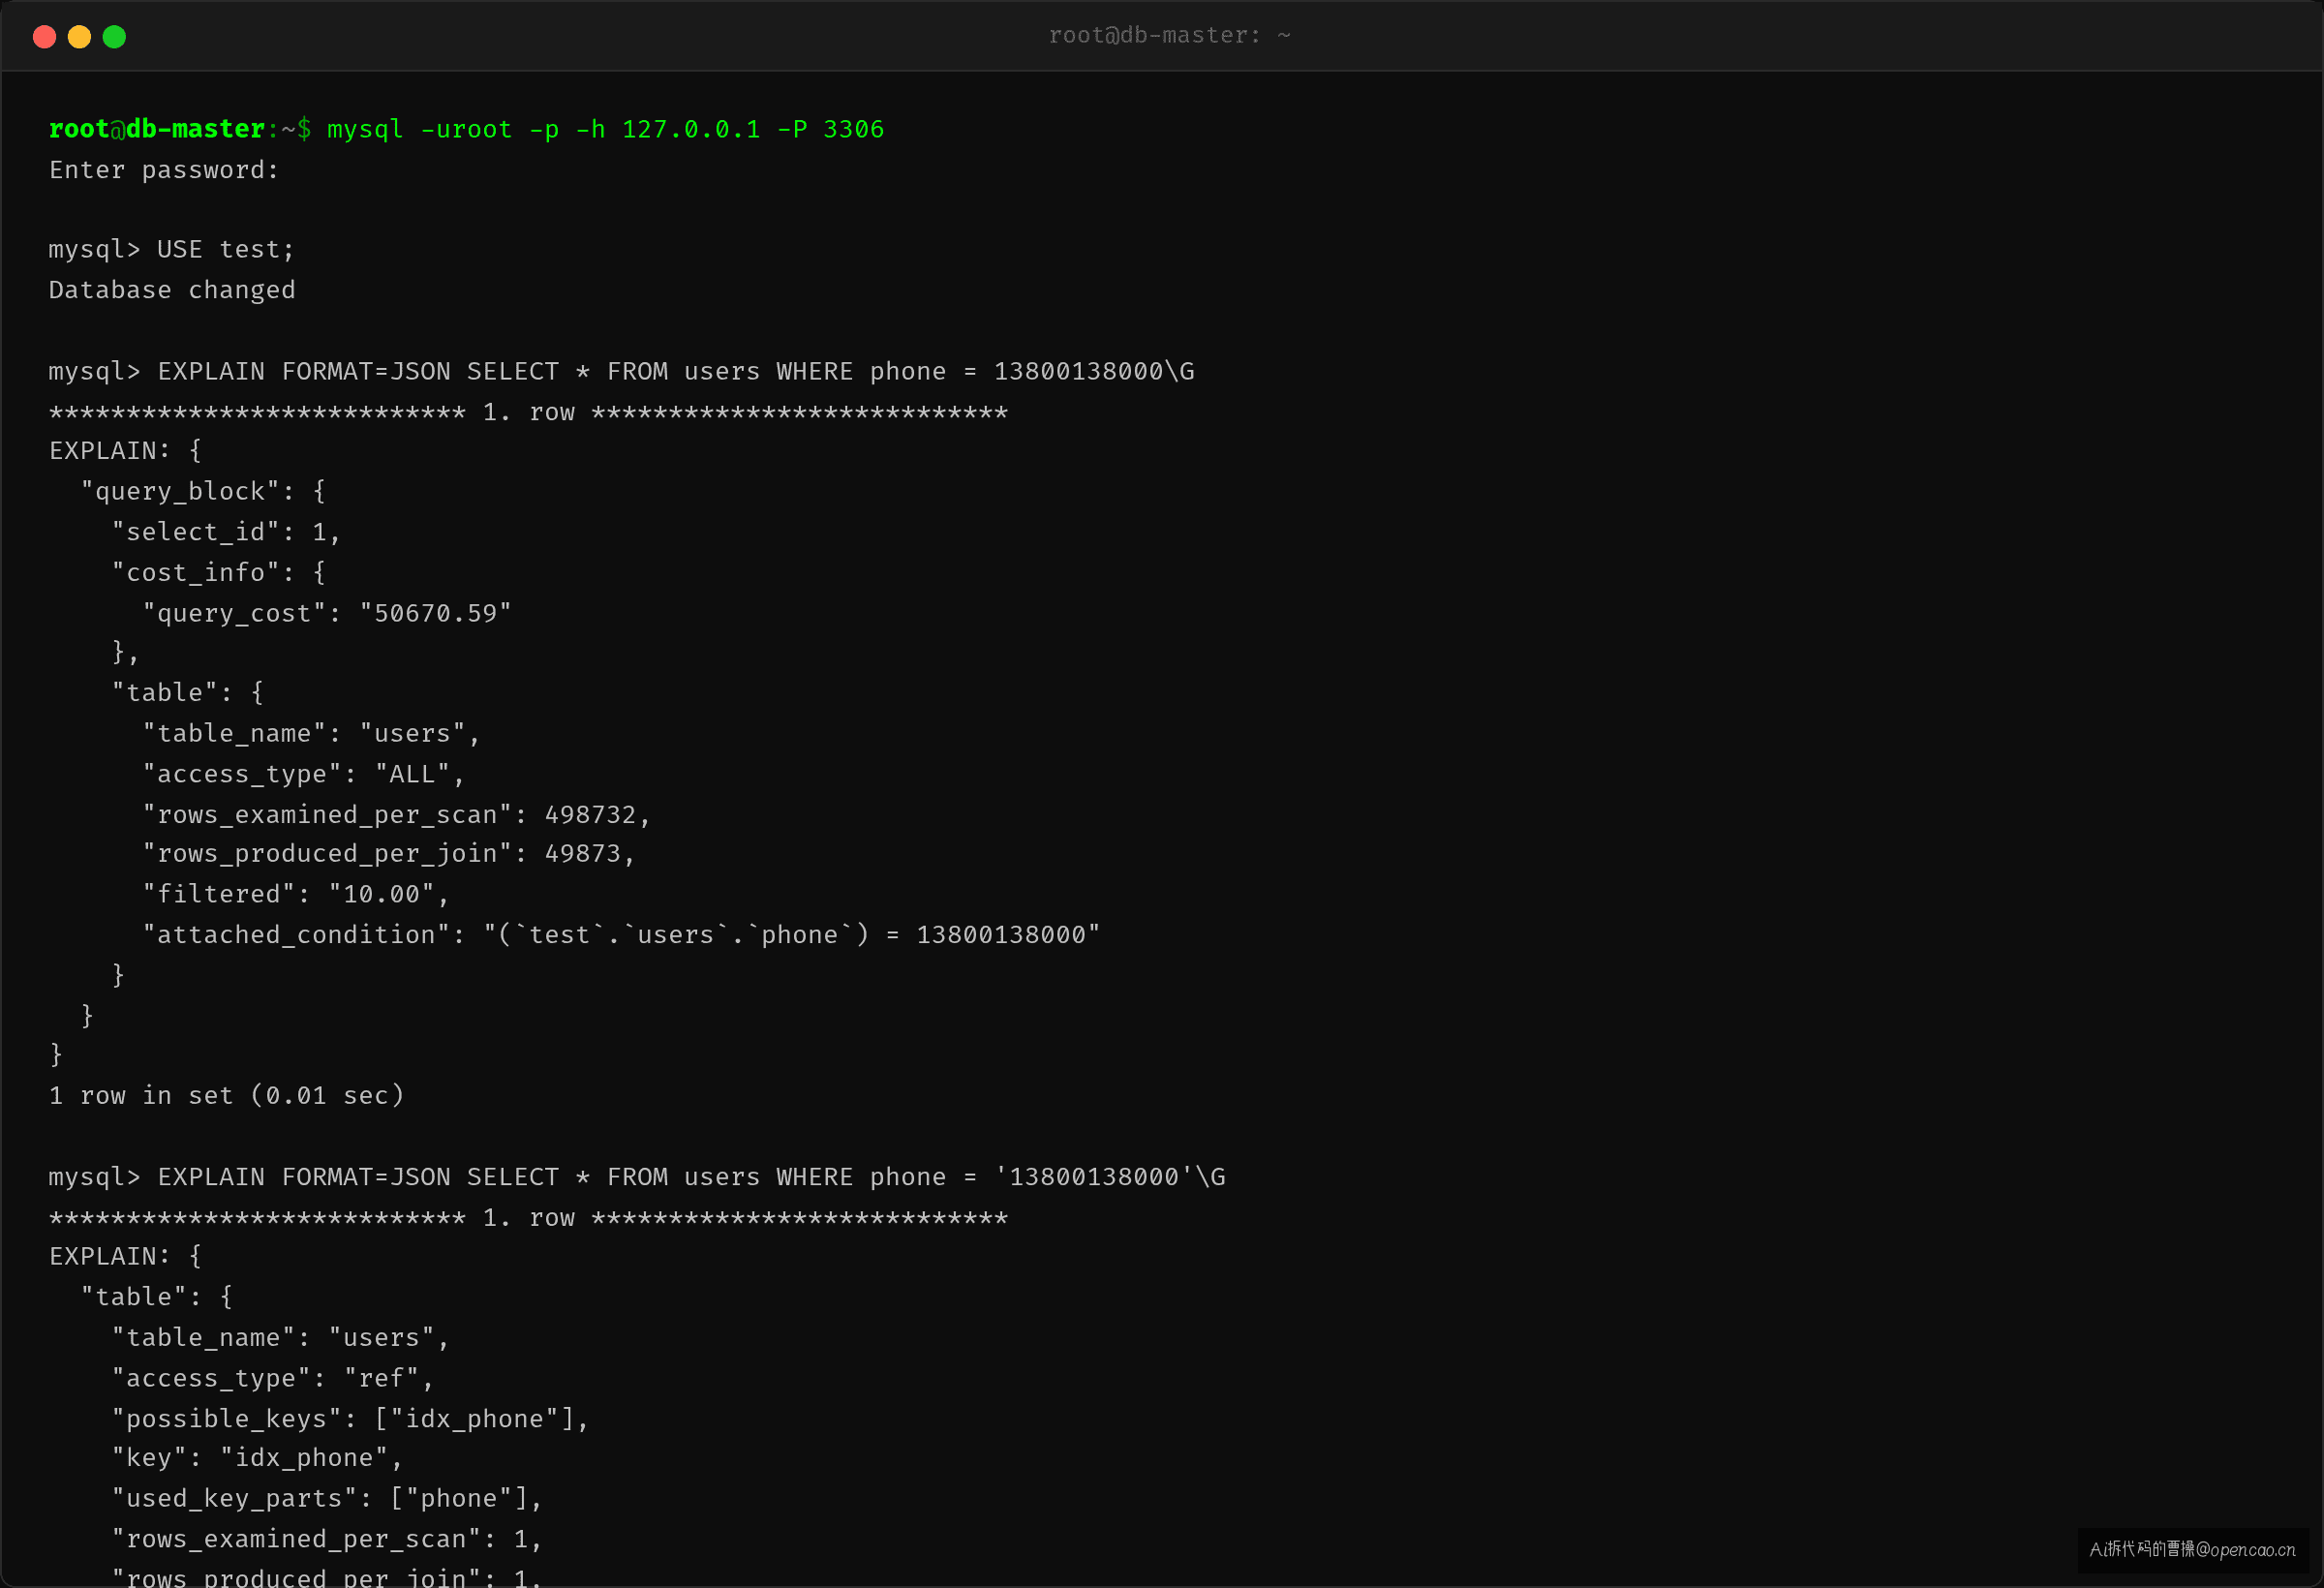Click the mysql -uroot -p command text
The image size is (2324, 1588).
[x=605, y=129]
